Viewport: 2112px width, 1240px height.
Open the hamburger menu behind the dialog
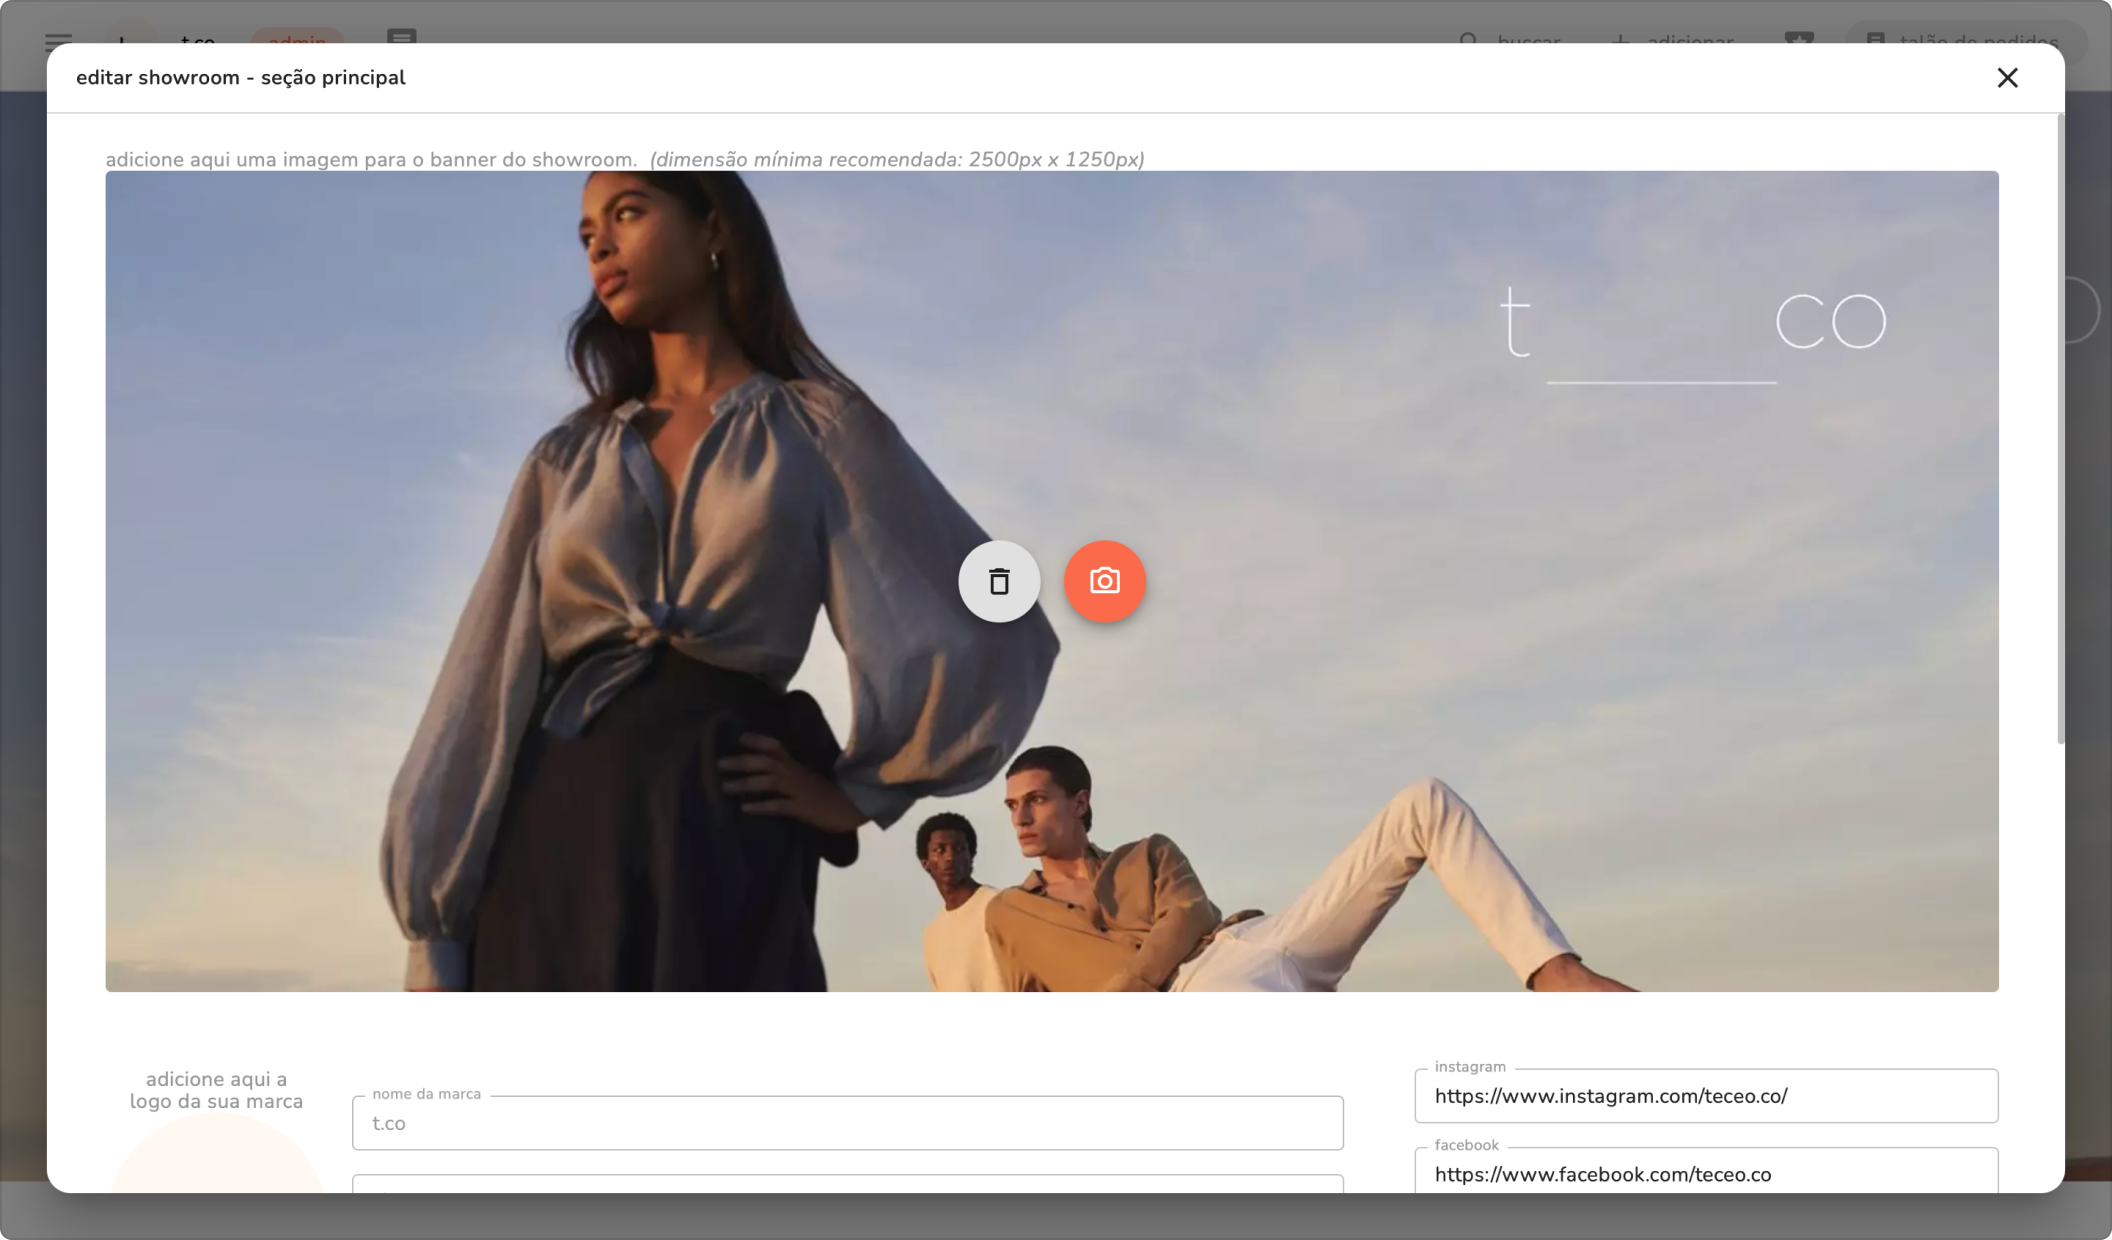coord(58,39)
